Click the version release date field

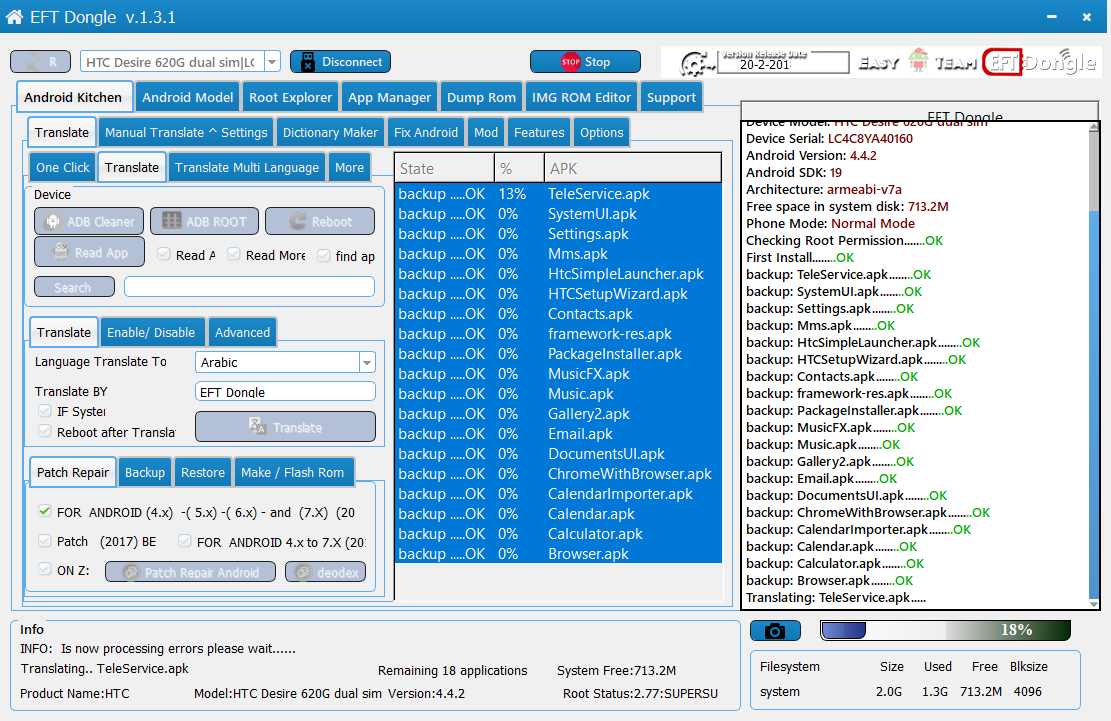click(784, 64)
